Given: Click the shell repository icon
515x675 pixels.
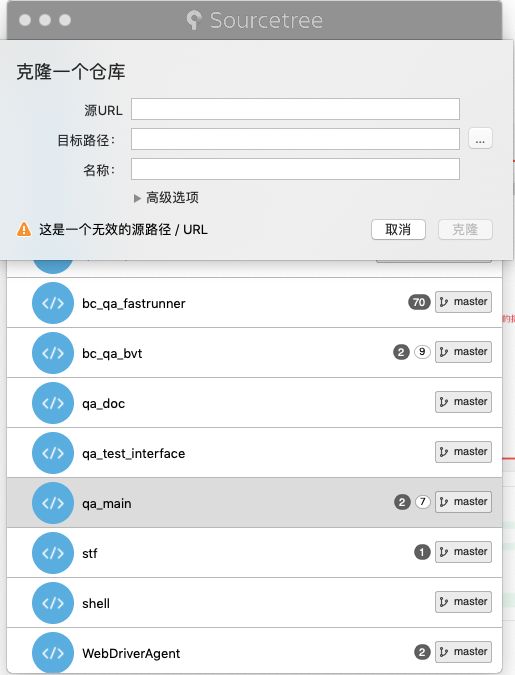Looking at the screenshot, I should [53, 602].
